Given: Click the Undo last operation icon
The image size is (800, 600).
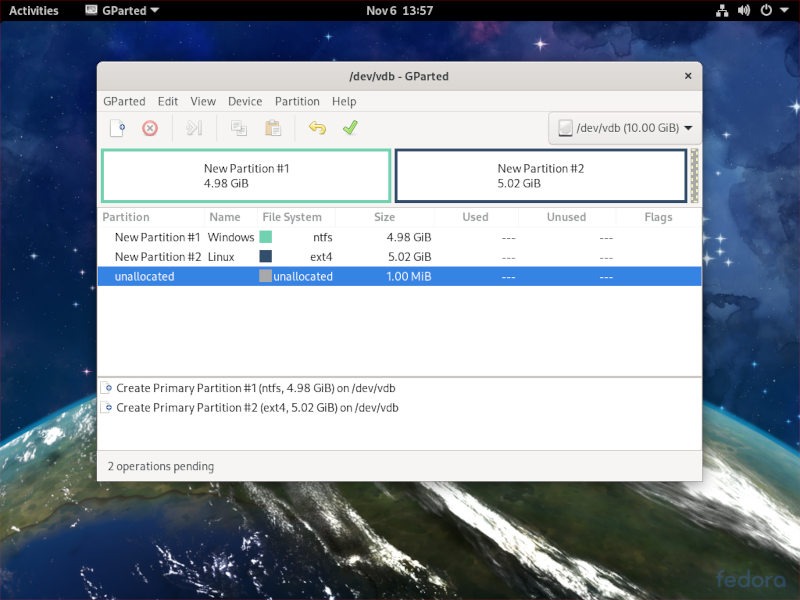Looking at the screenshot, I should (x=319, y=128).
